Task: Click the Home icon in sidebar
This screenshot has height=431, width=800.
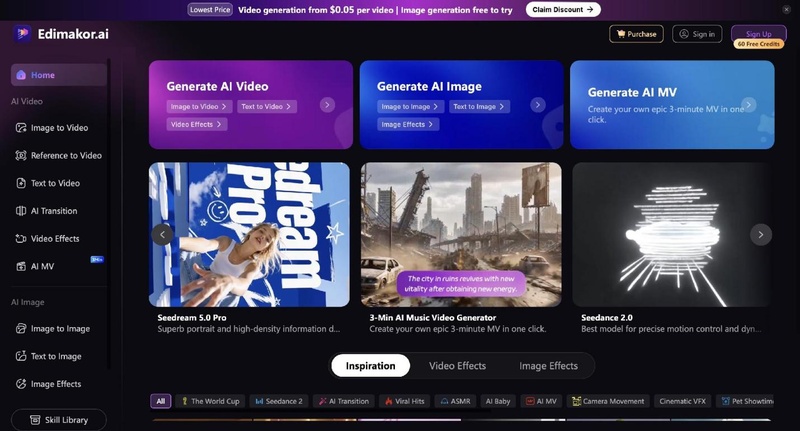Action: pos(21,75)
